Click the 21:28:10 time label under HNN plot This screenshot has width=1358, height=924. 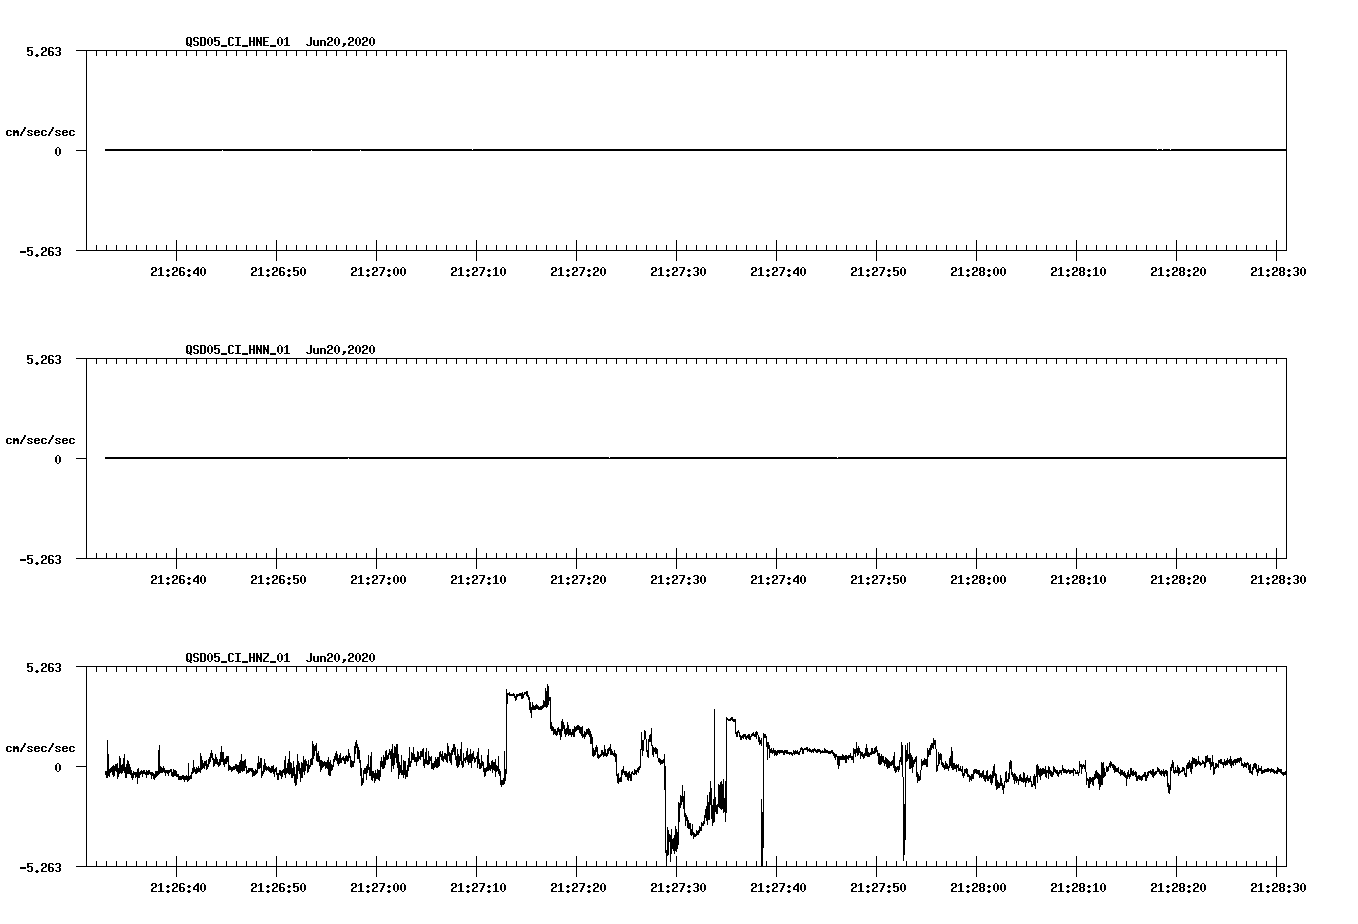(x=1078, y=579)
